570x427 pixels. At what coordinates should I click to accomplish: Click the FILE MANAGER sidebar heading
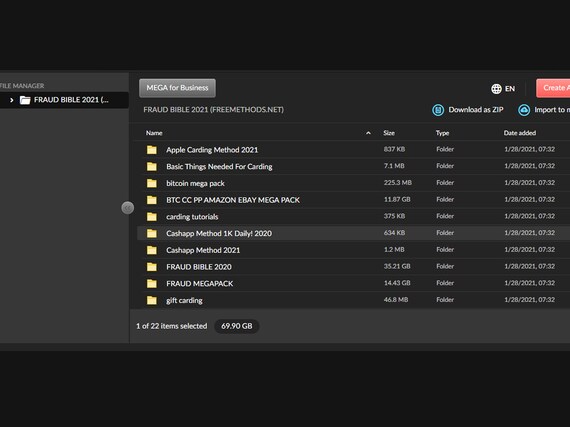pos(22,86)
